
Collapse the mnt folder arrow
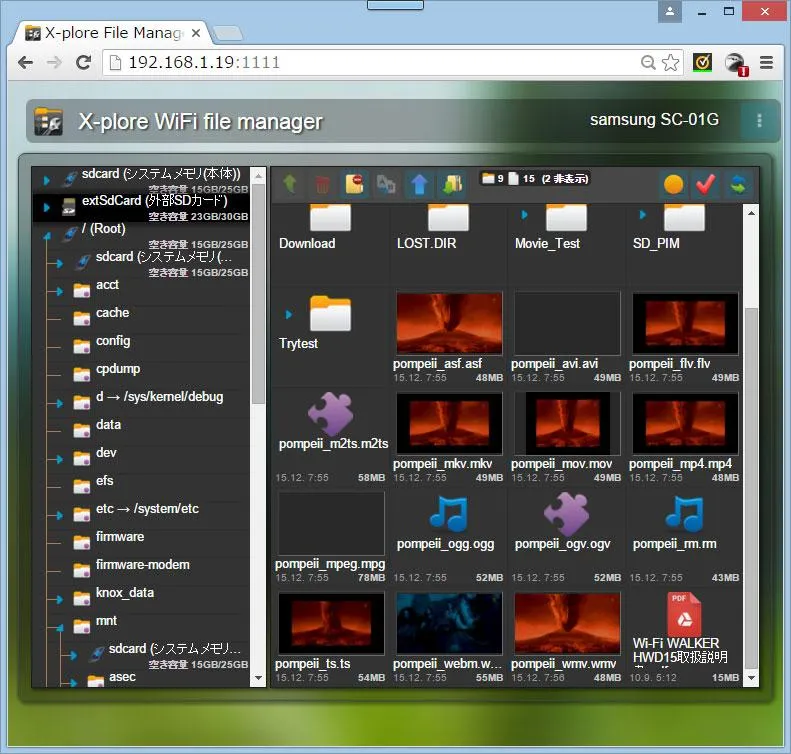pyautogui.click(x=60, y=628)
